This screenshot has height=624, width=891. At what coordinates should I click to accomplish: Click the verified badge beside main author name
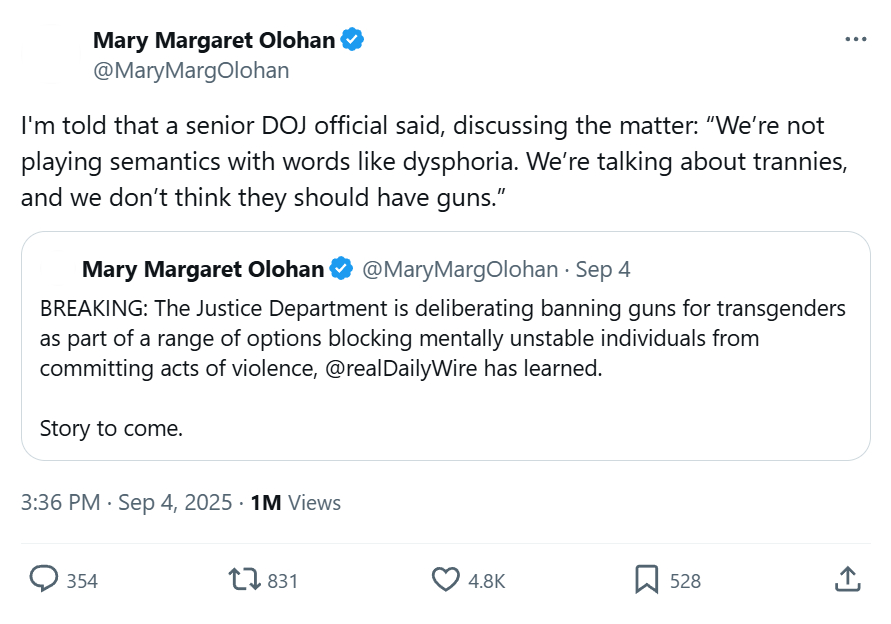353,40
